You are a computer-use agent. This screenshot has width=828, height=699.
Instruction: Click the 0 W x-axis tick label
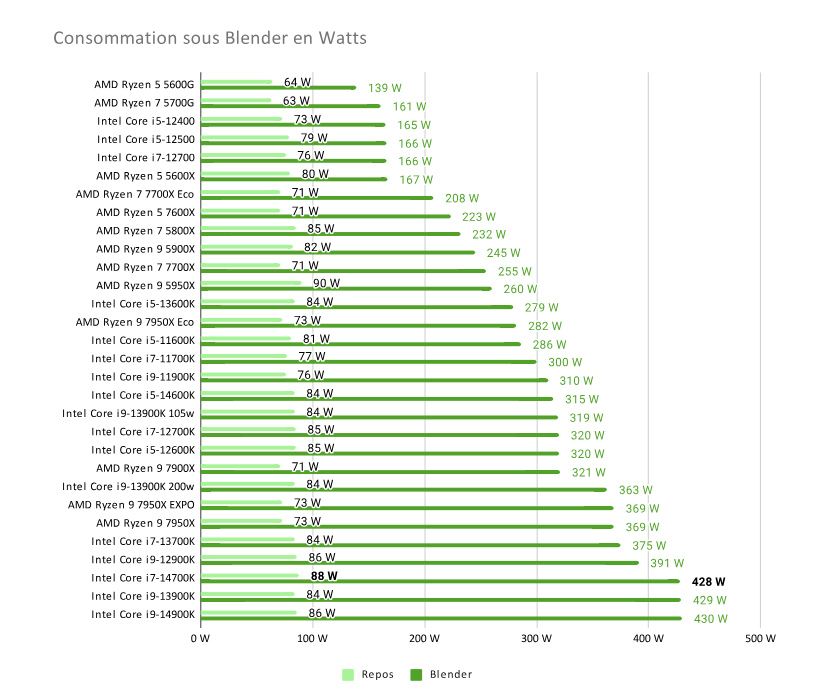(x=201, y=637)
